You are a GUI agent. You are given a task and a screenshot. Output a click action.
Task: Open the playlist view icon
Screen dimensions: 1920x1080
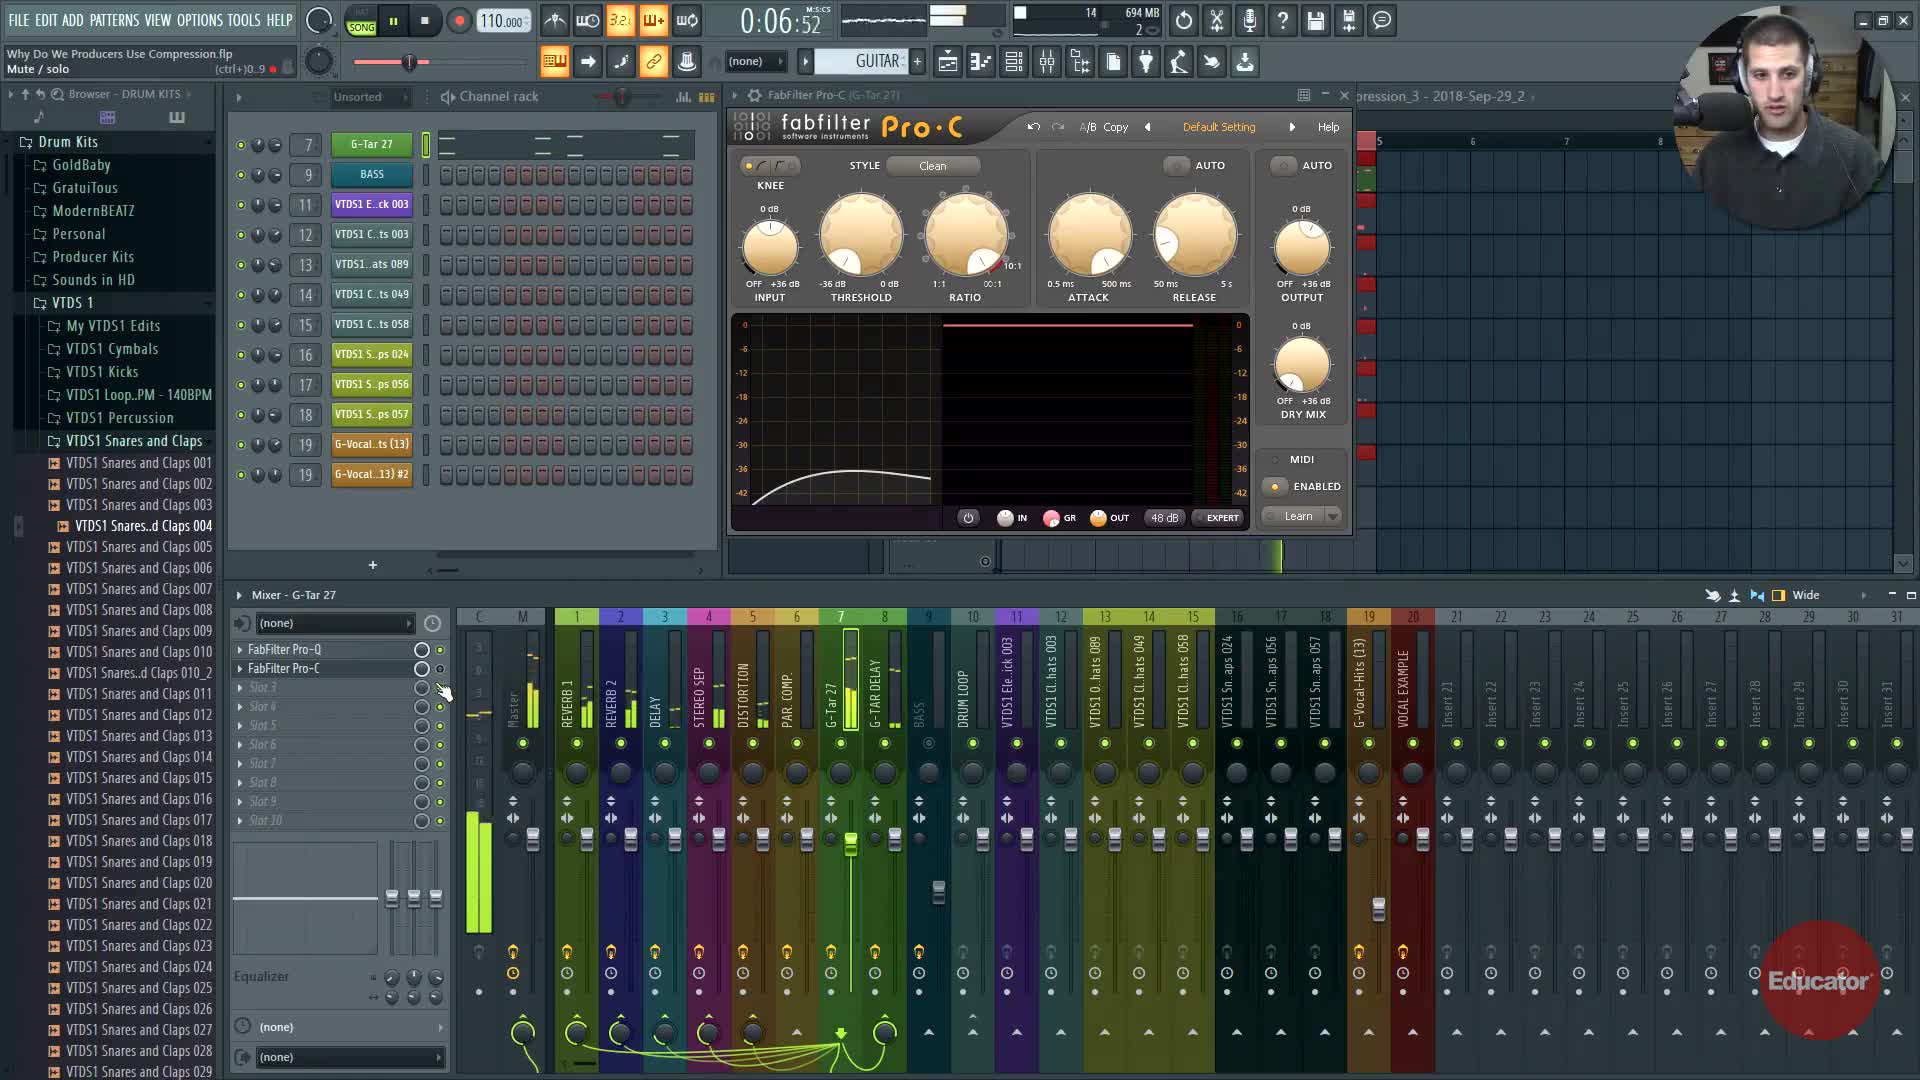pyautogui.click(x=947, y=62)
